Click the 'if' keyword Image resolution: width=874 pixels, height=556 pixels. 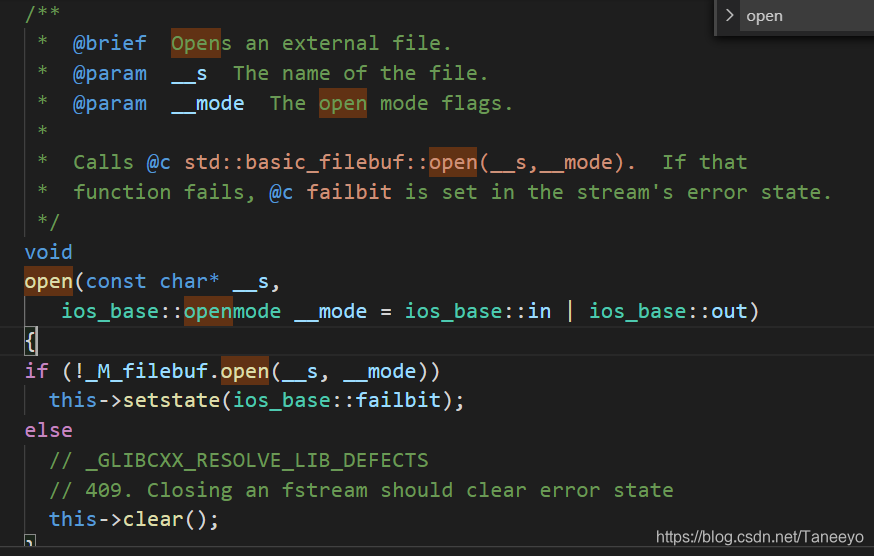(36, 371)
